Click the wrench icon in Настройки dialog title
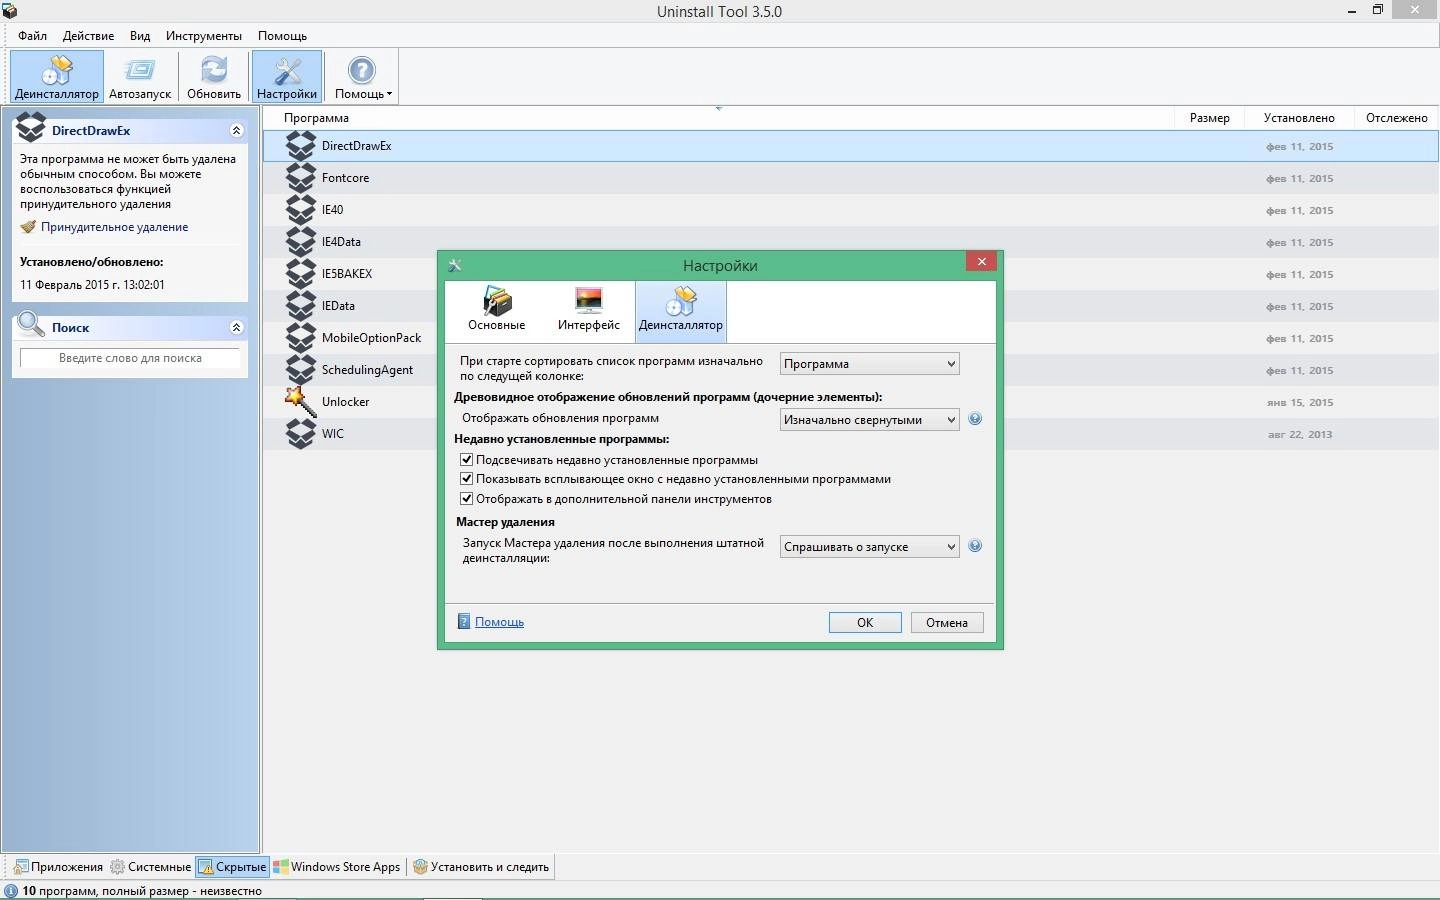 tap(455, 266)
